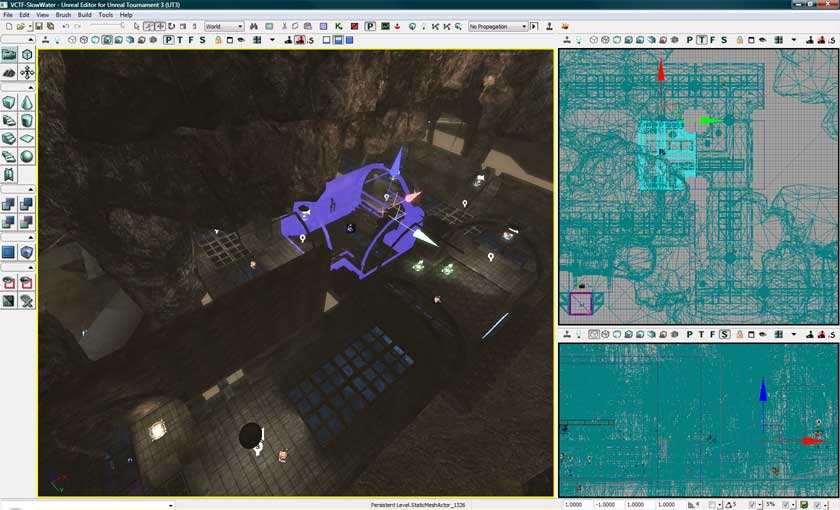The image size is (840, 510).
Task: Click play arrow button beside No Propagation
Action: [534, 26]
